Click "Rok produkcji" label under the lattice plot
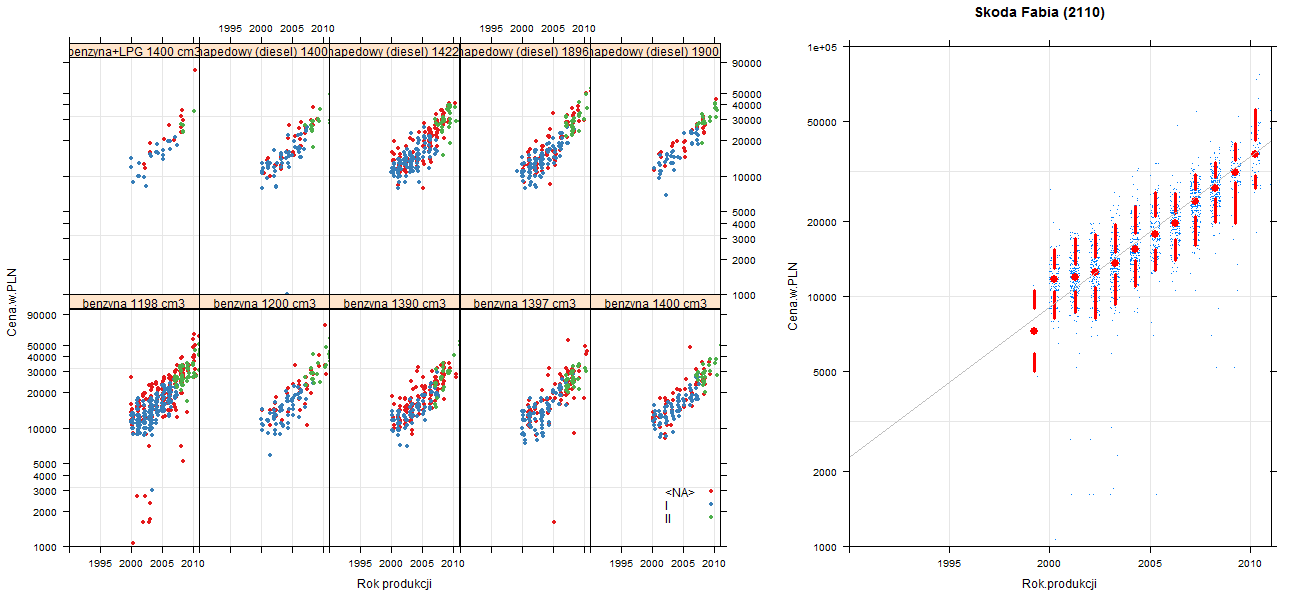 394,584
